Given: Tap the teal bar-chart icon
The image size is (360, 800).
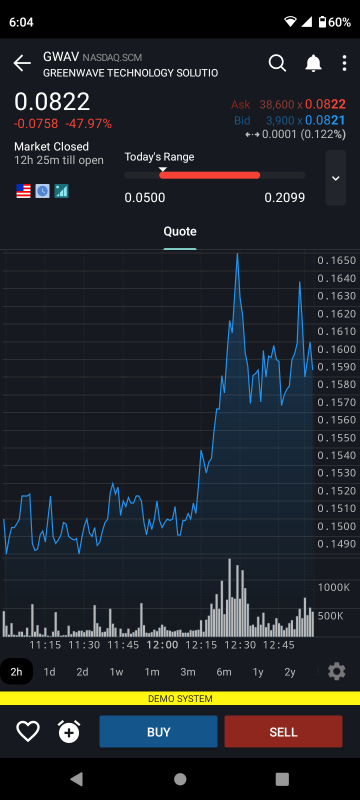Looking at the screenshot, I should tap(61, 191).
